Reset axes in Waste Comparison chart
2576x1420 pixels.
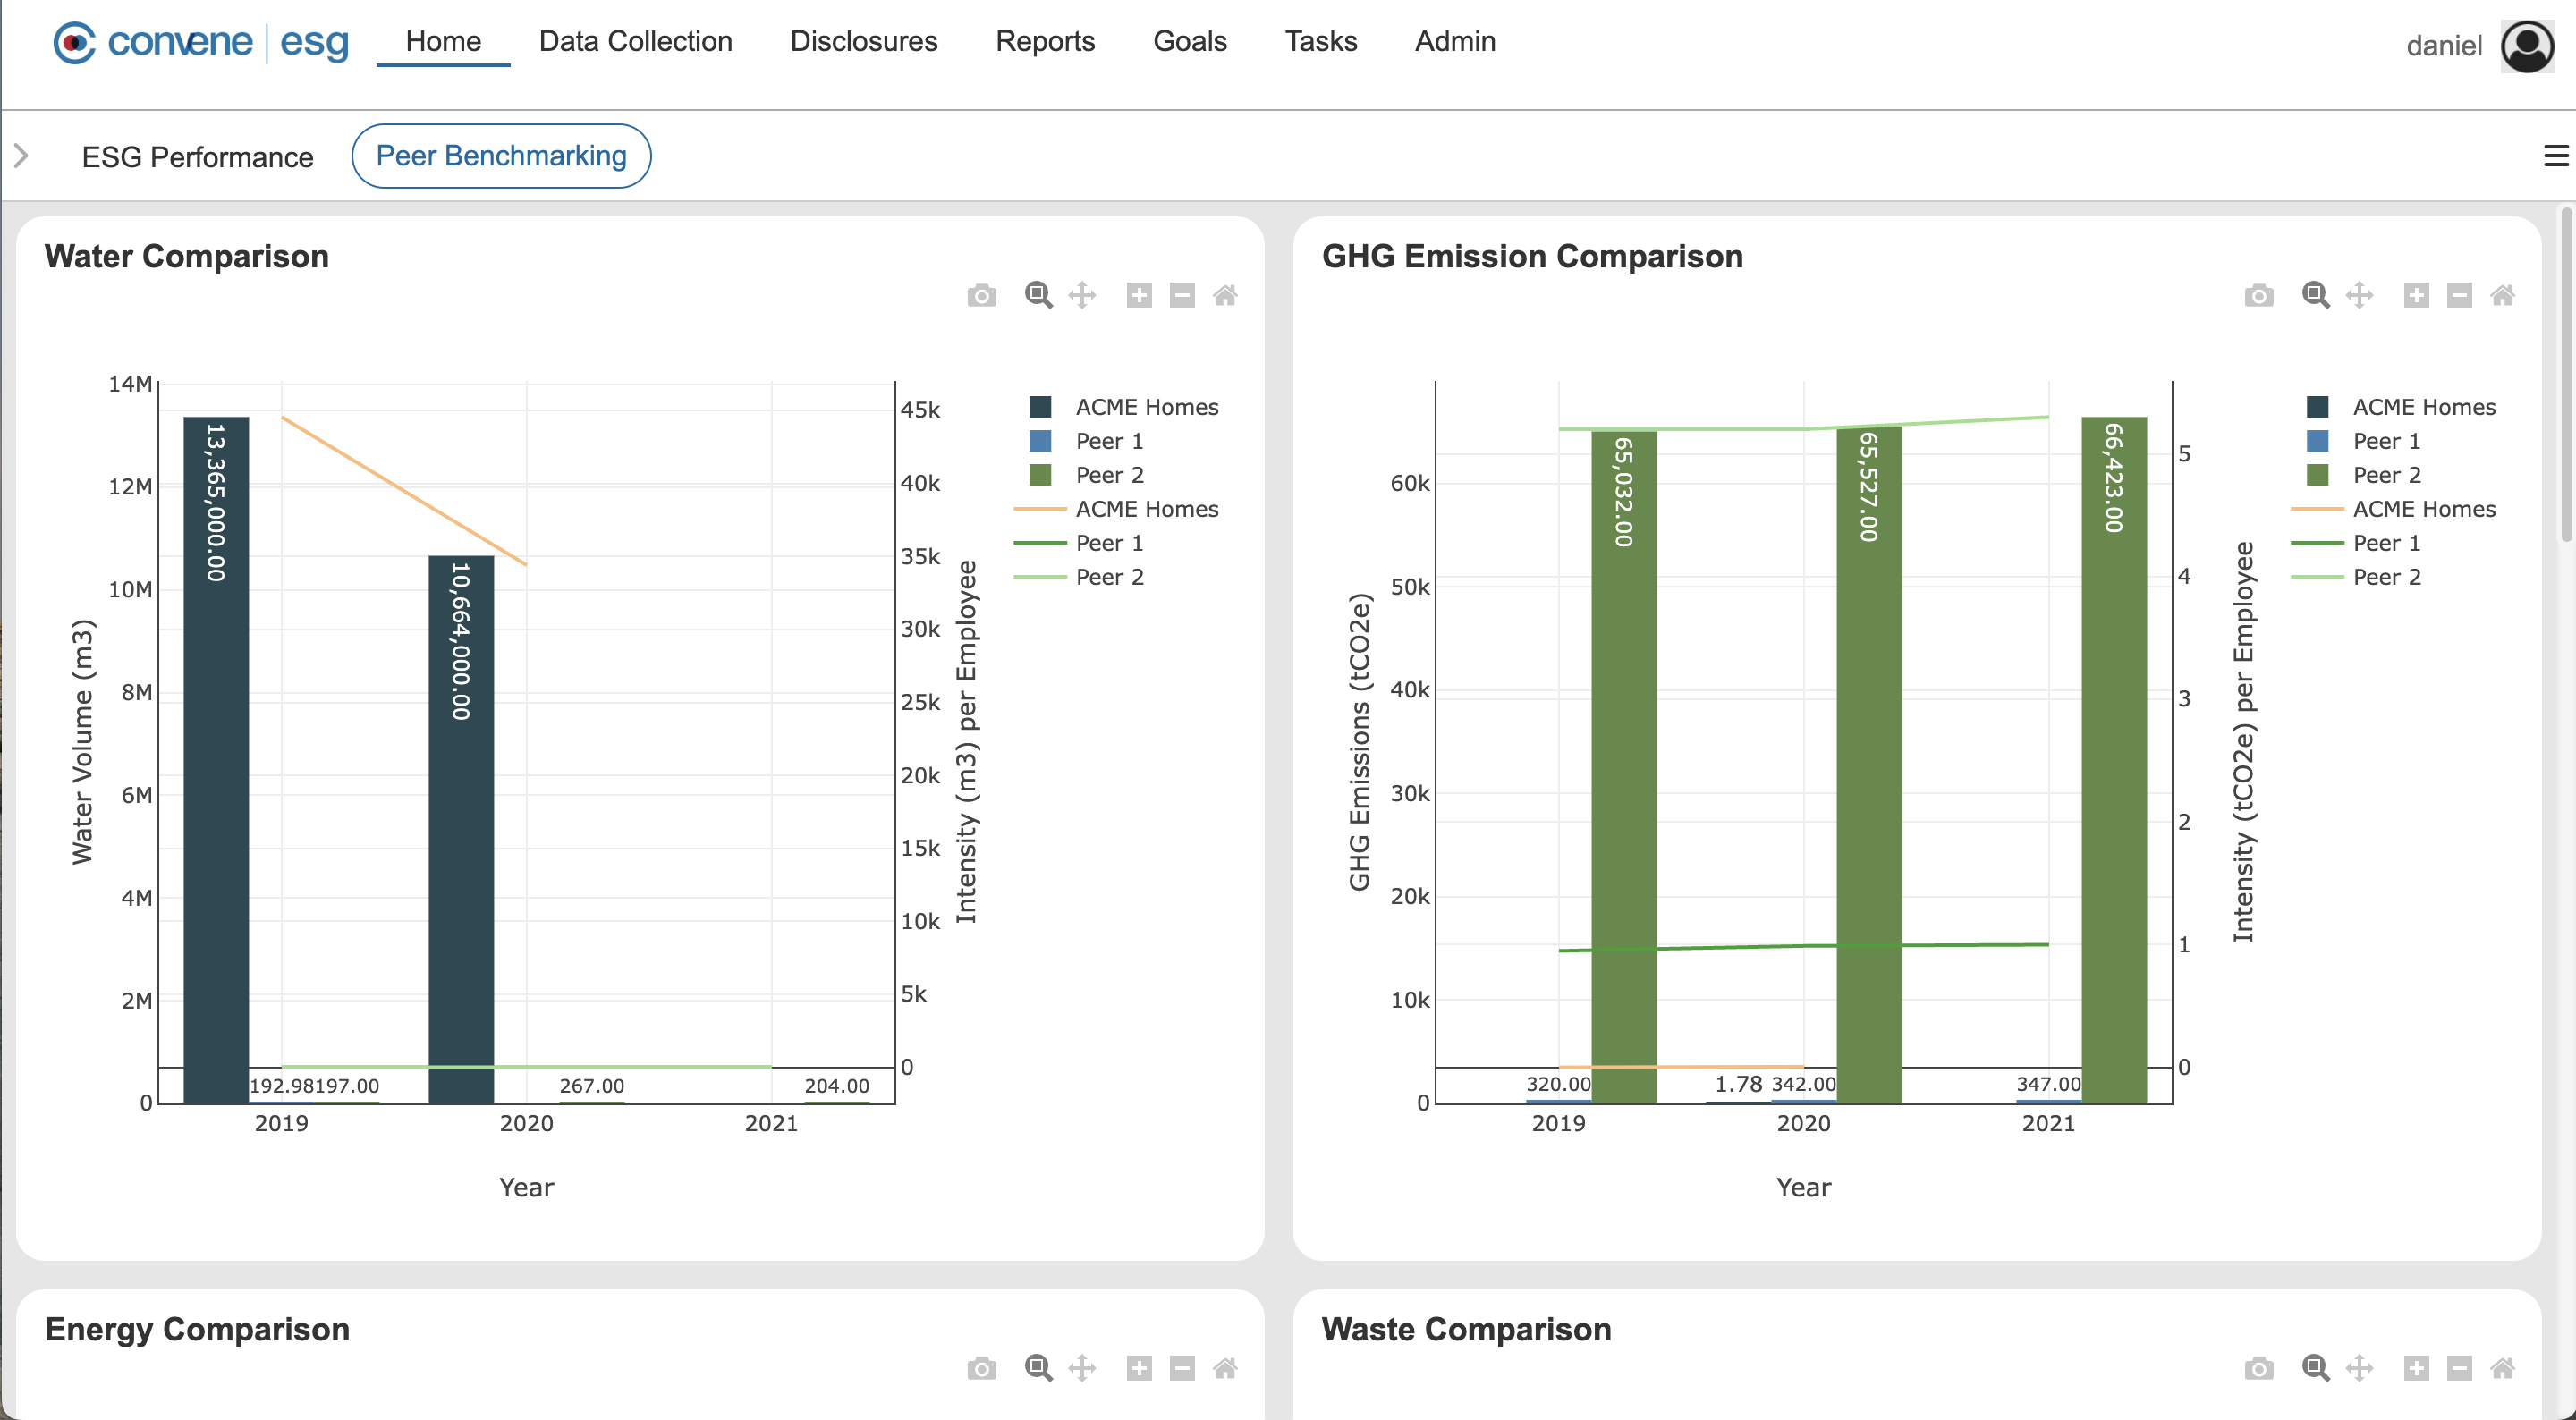tap(2502, 1368)
